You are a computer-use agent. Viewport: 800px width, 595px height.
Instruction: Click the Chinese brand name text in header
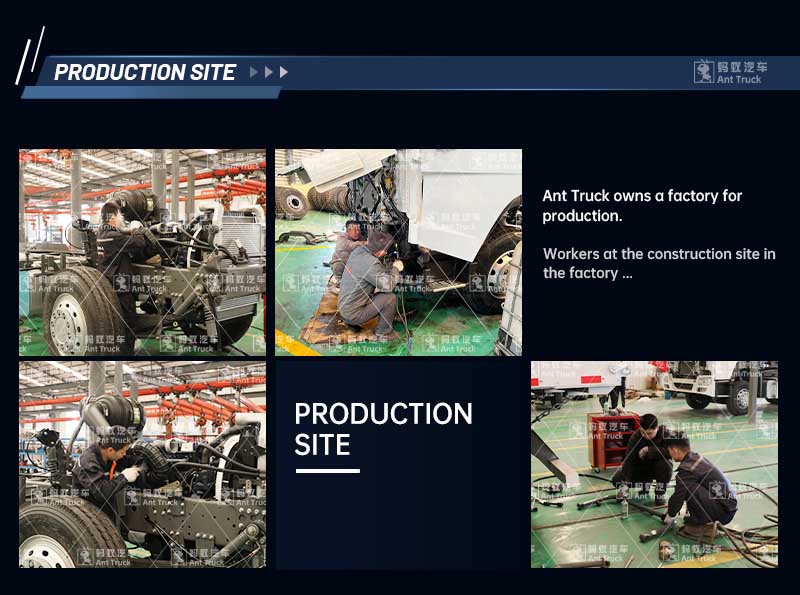point(742,67)
